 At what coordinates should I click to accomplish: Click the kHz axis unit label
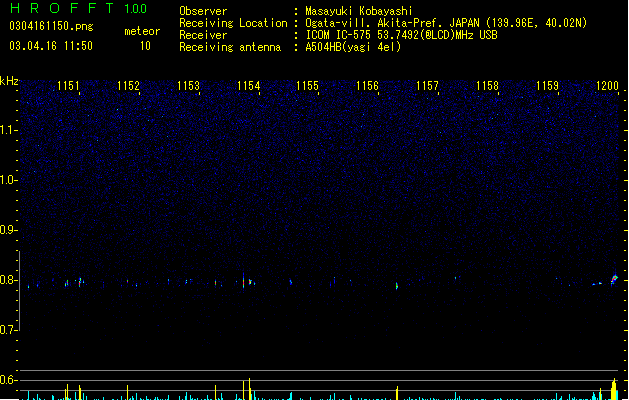pos(9,81)
